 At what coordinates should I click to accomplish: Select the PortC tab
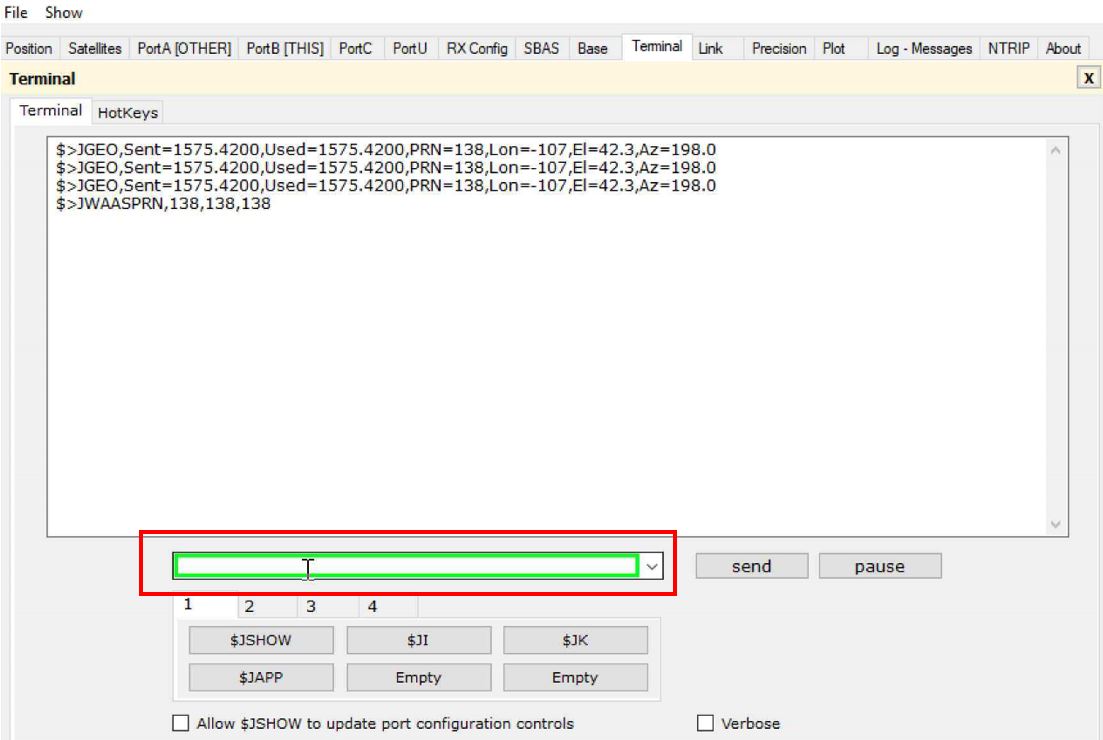[355, 49]
